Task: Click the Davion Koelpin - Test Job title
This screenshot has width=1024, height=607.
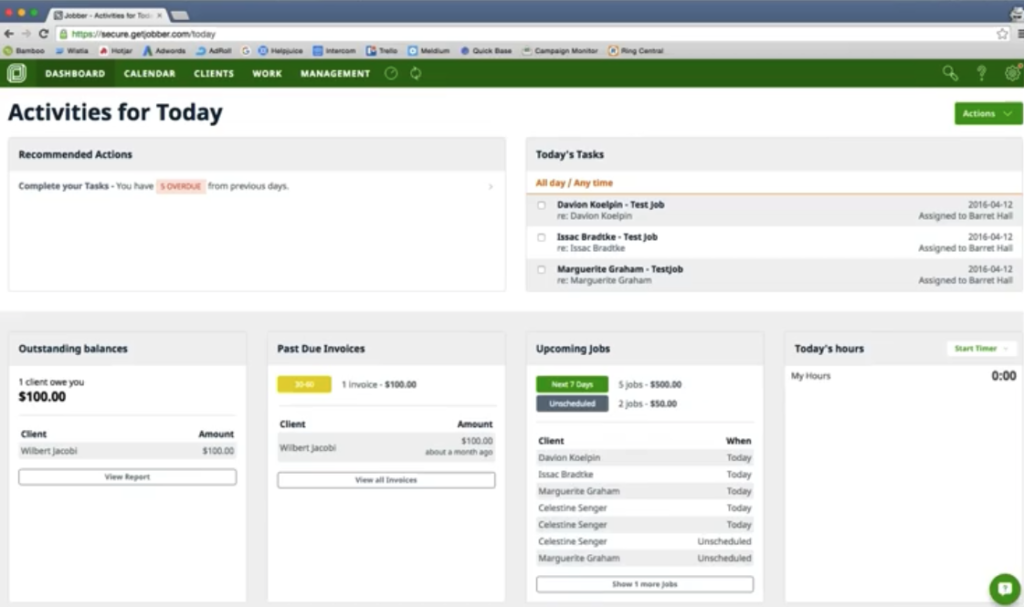Action: pyautogui.click(x=610, y=205)
